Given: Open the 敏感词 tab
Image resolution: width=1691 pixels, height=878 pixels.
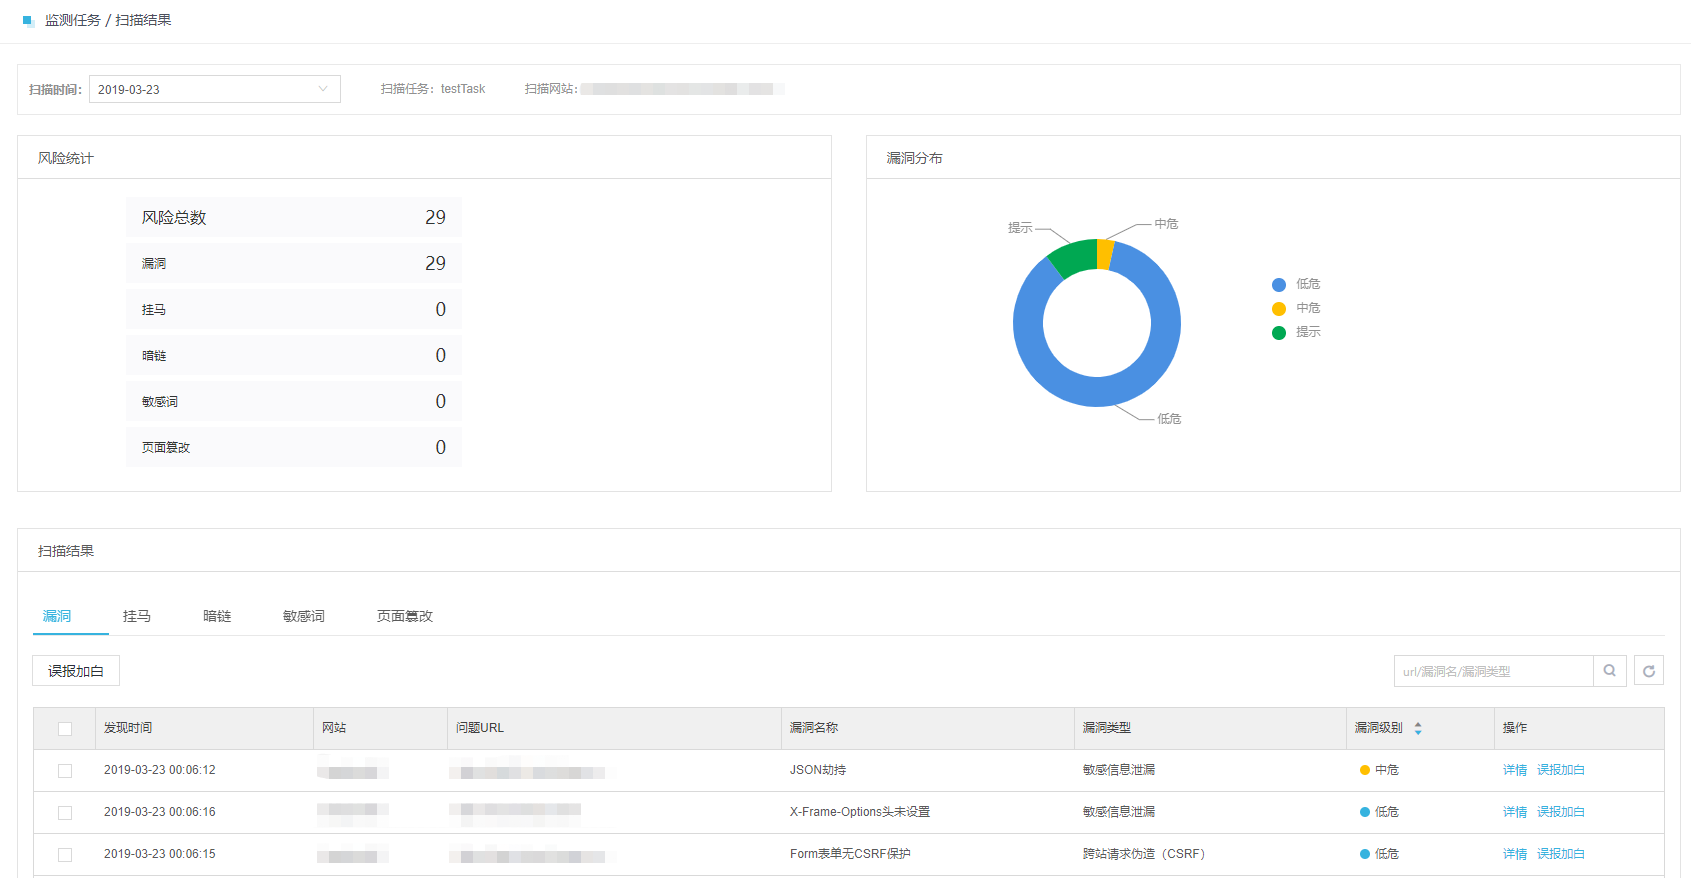Looking at the screenshot, I should click(x=303, y=616).
